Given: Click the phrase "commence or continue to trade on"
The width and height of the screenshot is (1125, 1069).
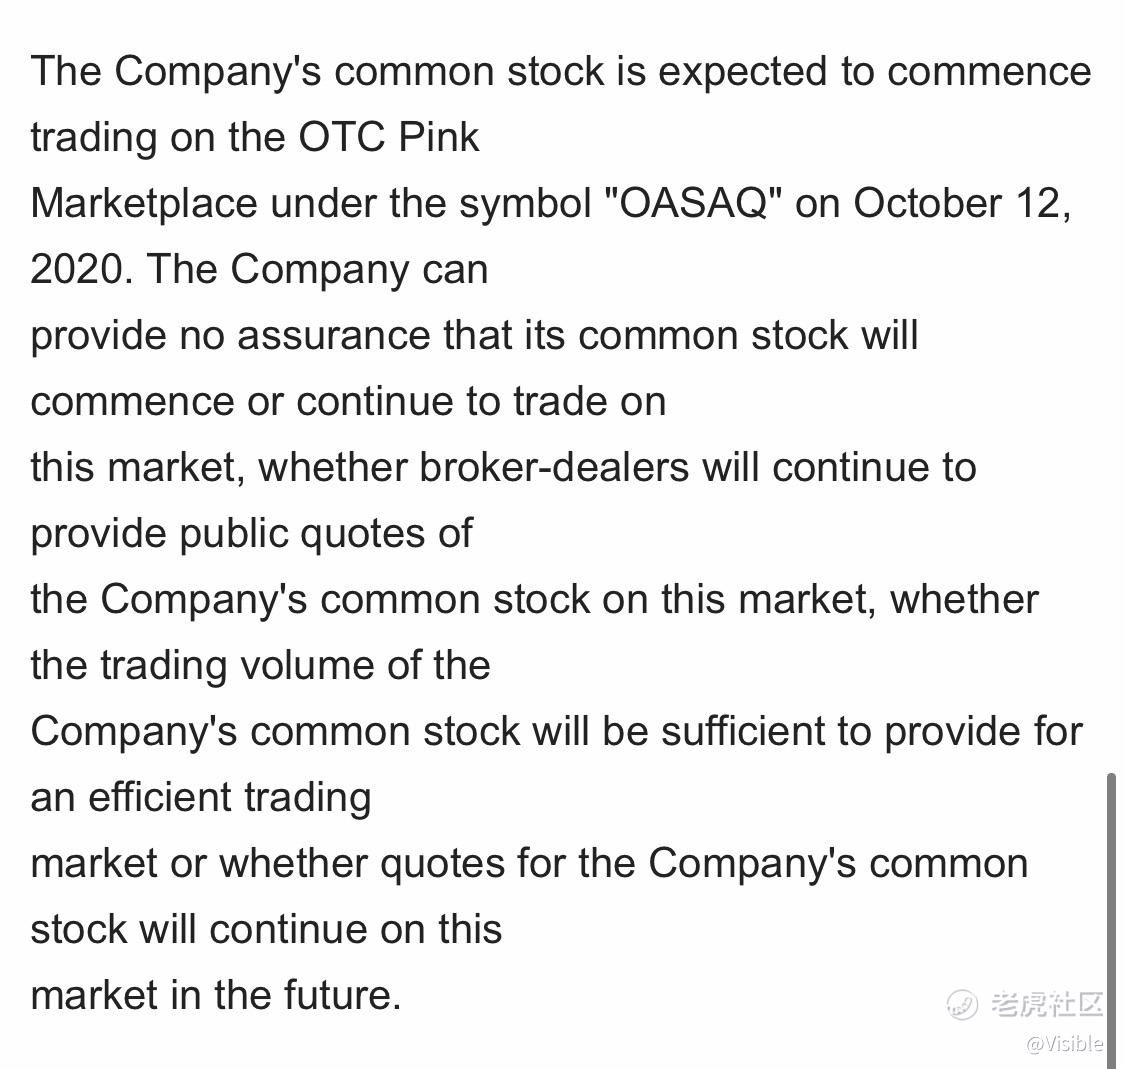Looking at the screenshot, I should coord(348,401).
